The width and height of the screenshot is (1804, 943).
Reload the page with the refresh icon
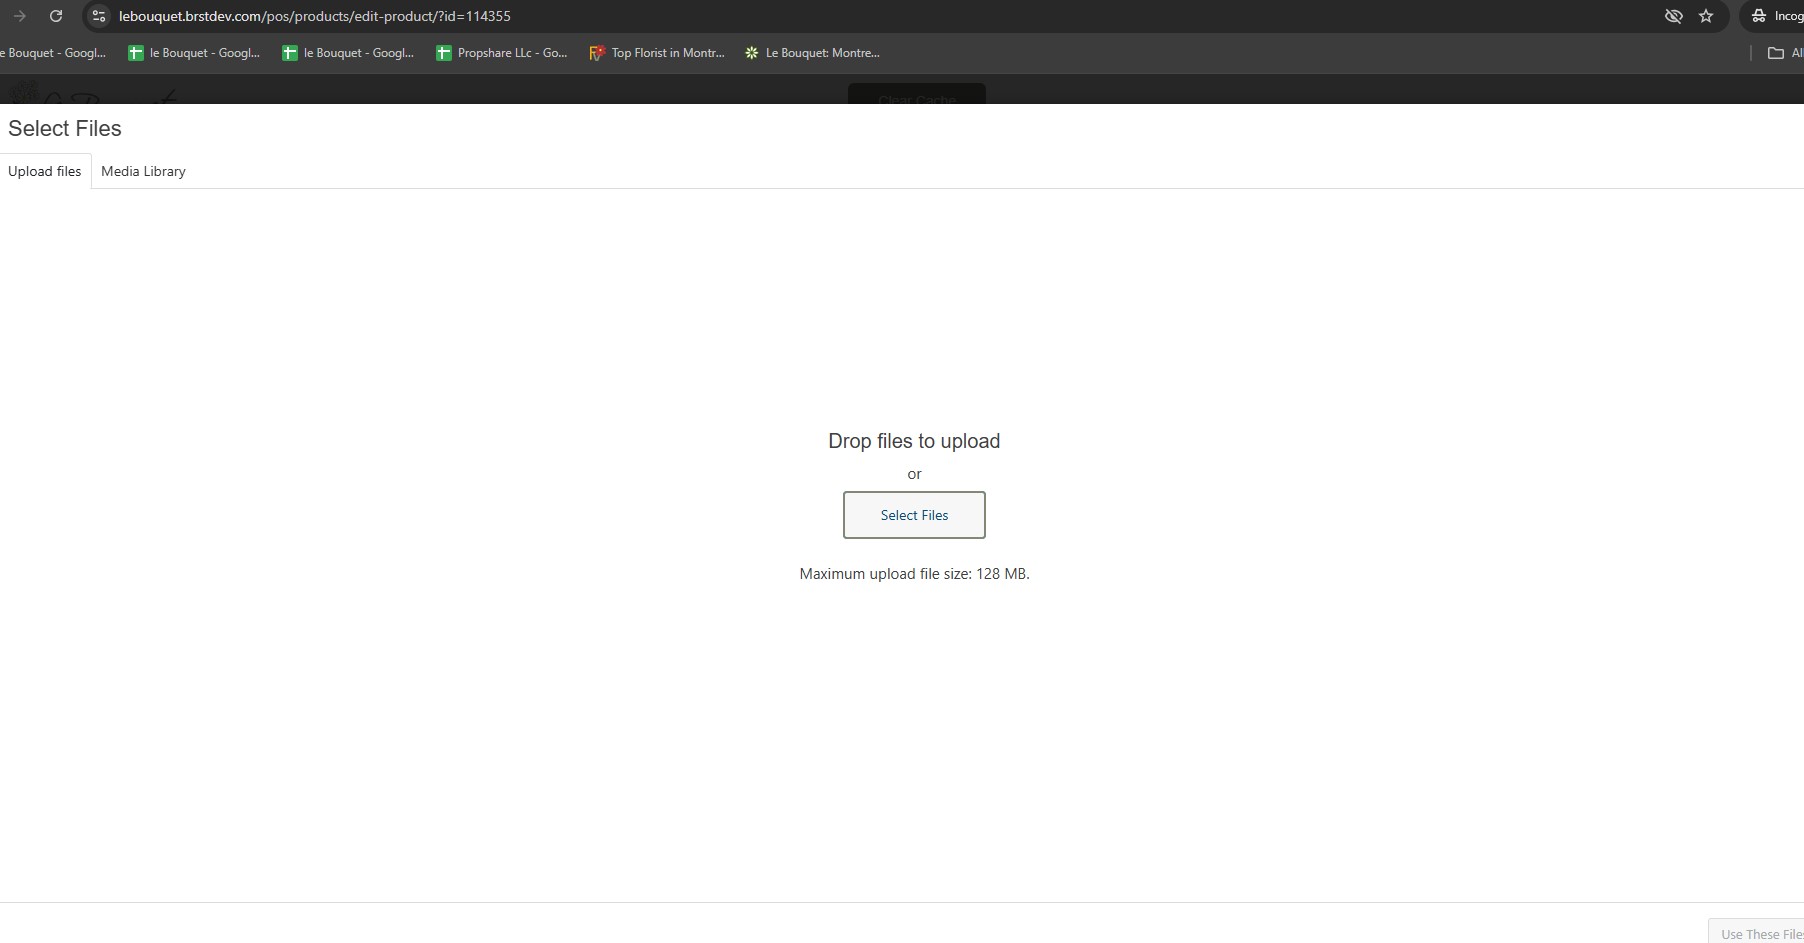click(x=56, y=16)
